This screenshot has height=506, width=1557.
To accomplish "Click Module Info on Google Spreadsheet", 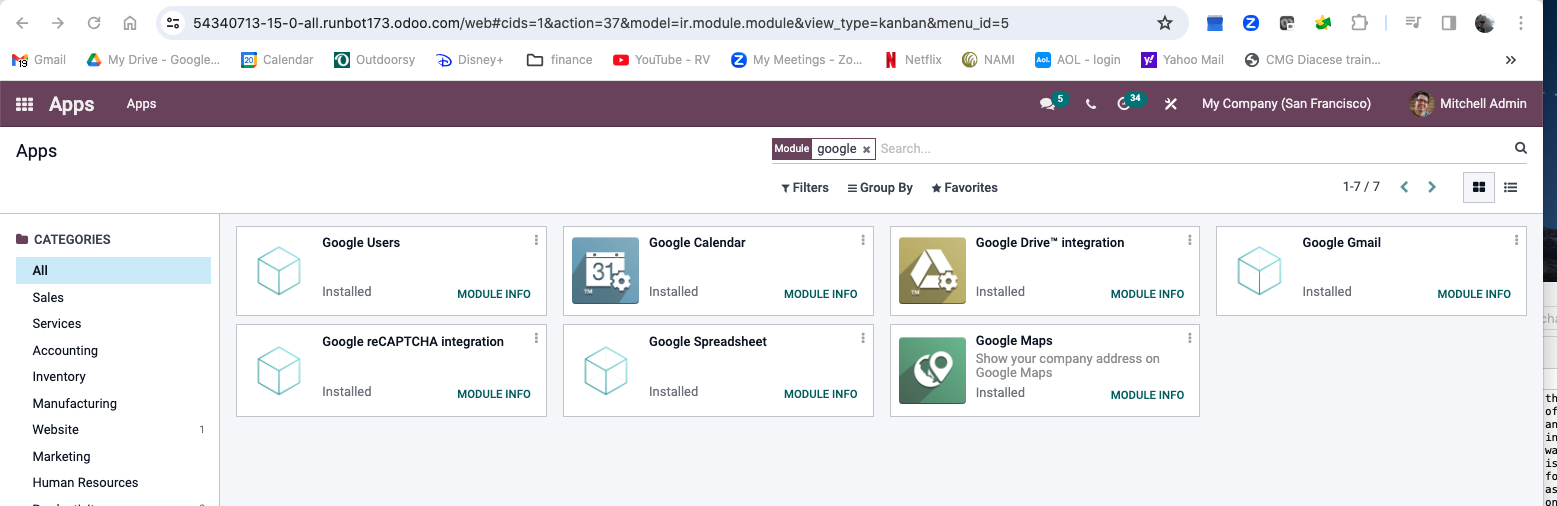I will click(x=821, y=394).
